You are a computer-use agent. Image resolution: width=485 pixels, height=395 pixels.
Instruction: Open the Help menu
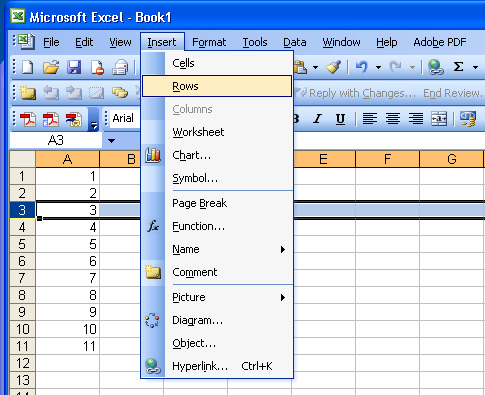click(387, 42)
